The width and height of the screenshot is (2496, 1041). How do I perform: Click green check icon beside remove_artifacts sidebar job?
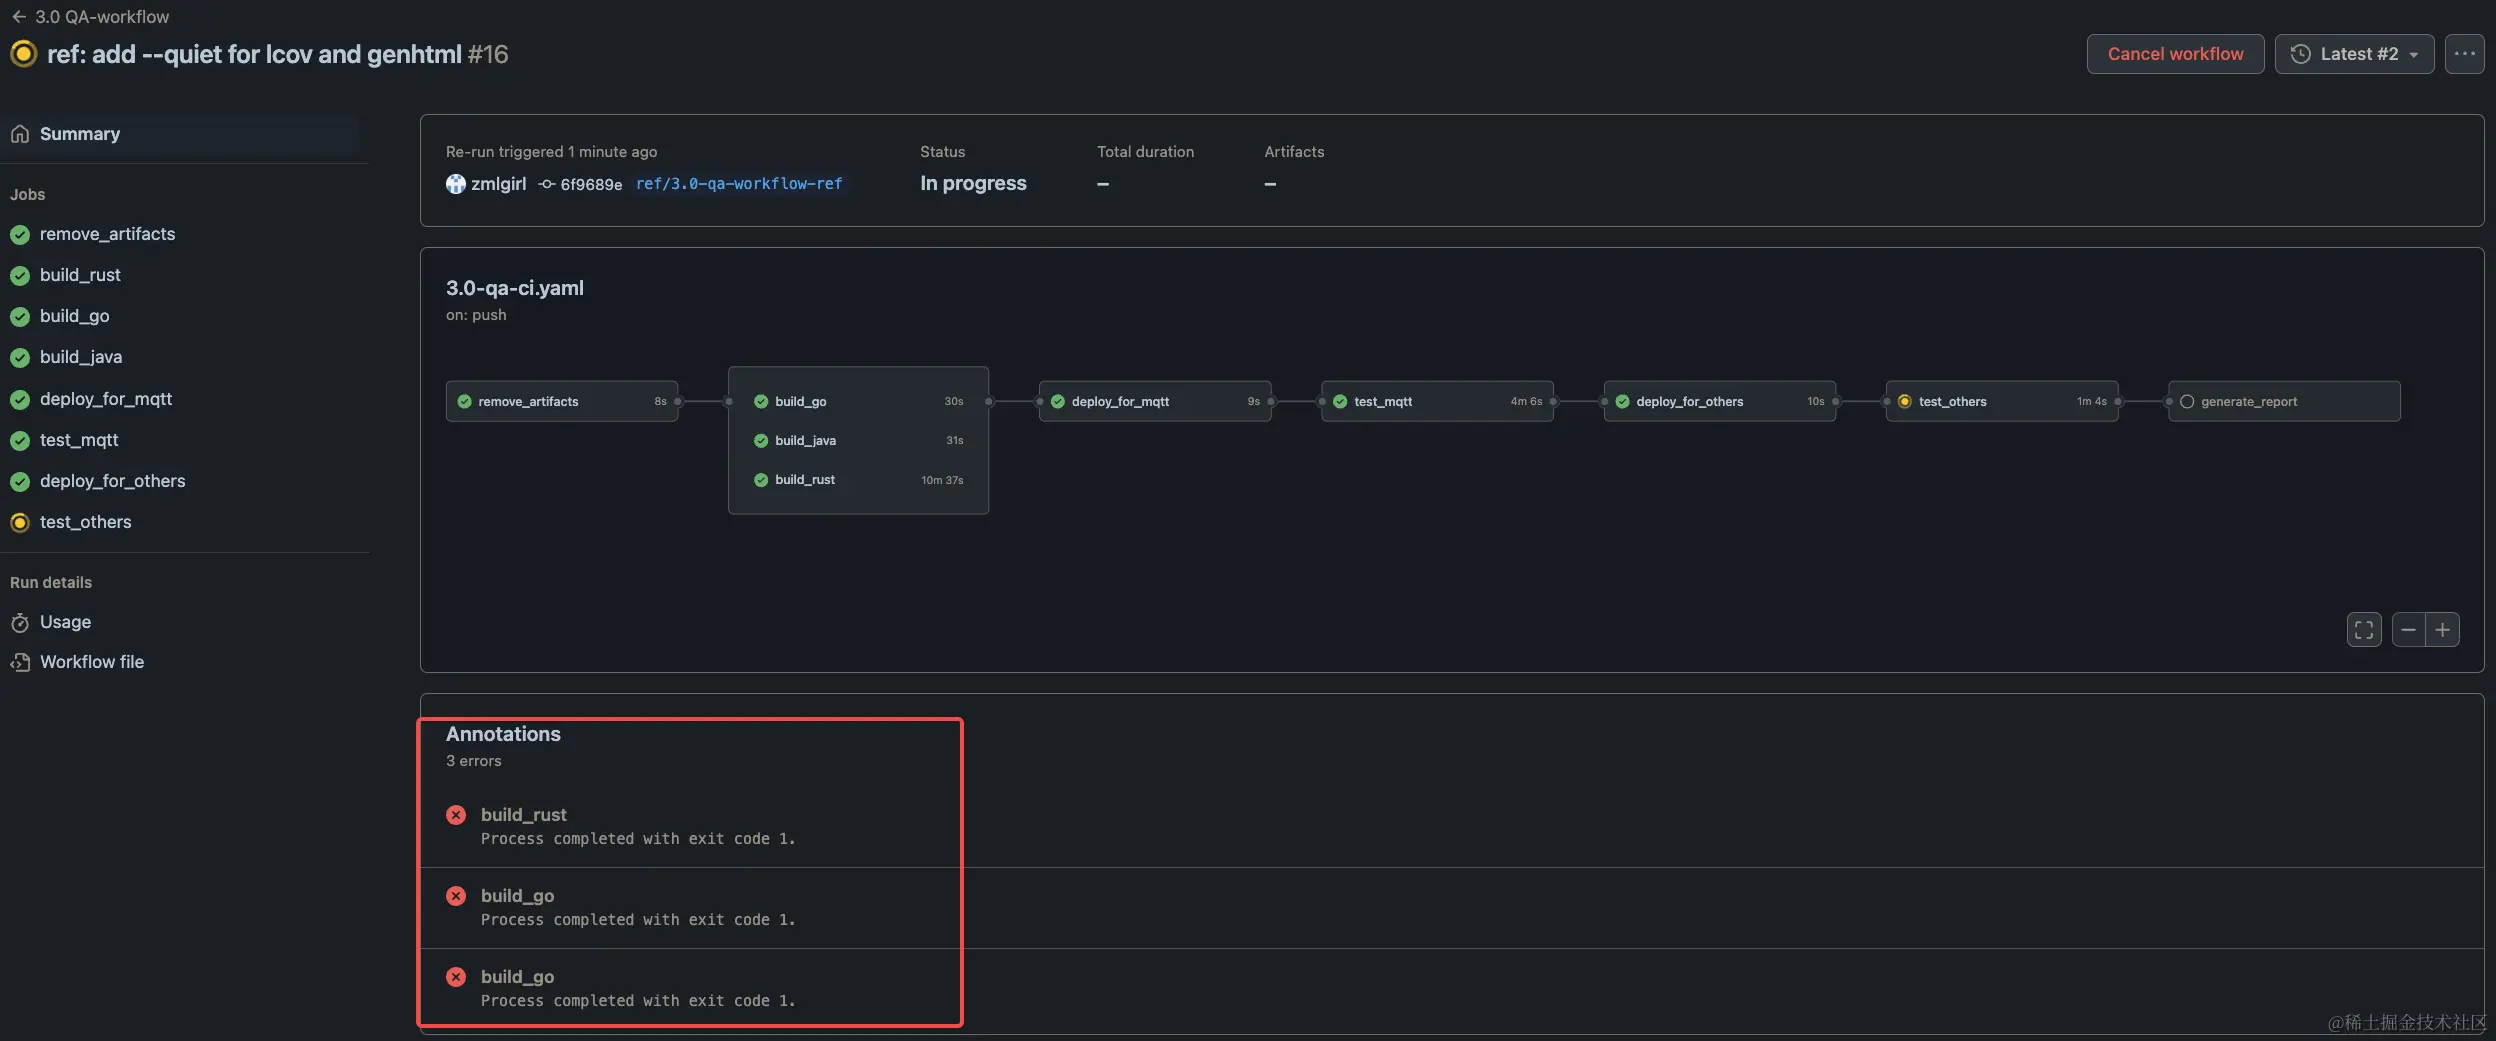[20, 235]
